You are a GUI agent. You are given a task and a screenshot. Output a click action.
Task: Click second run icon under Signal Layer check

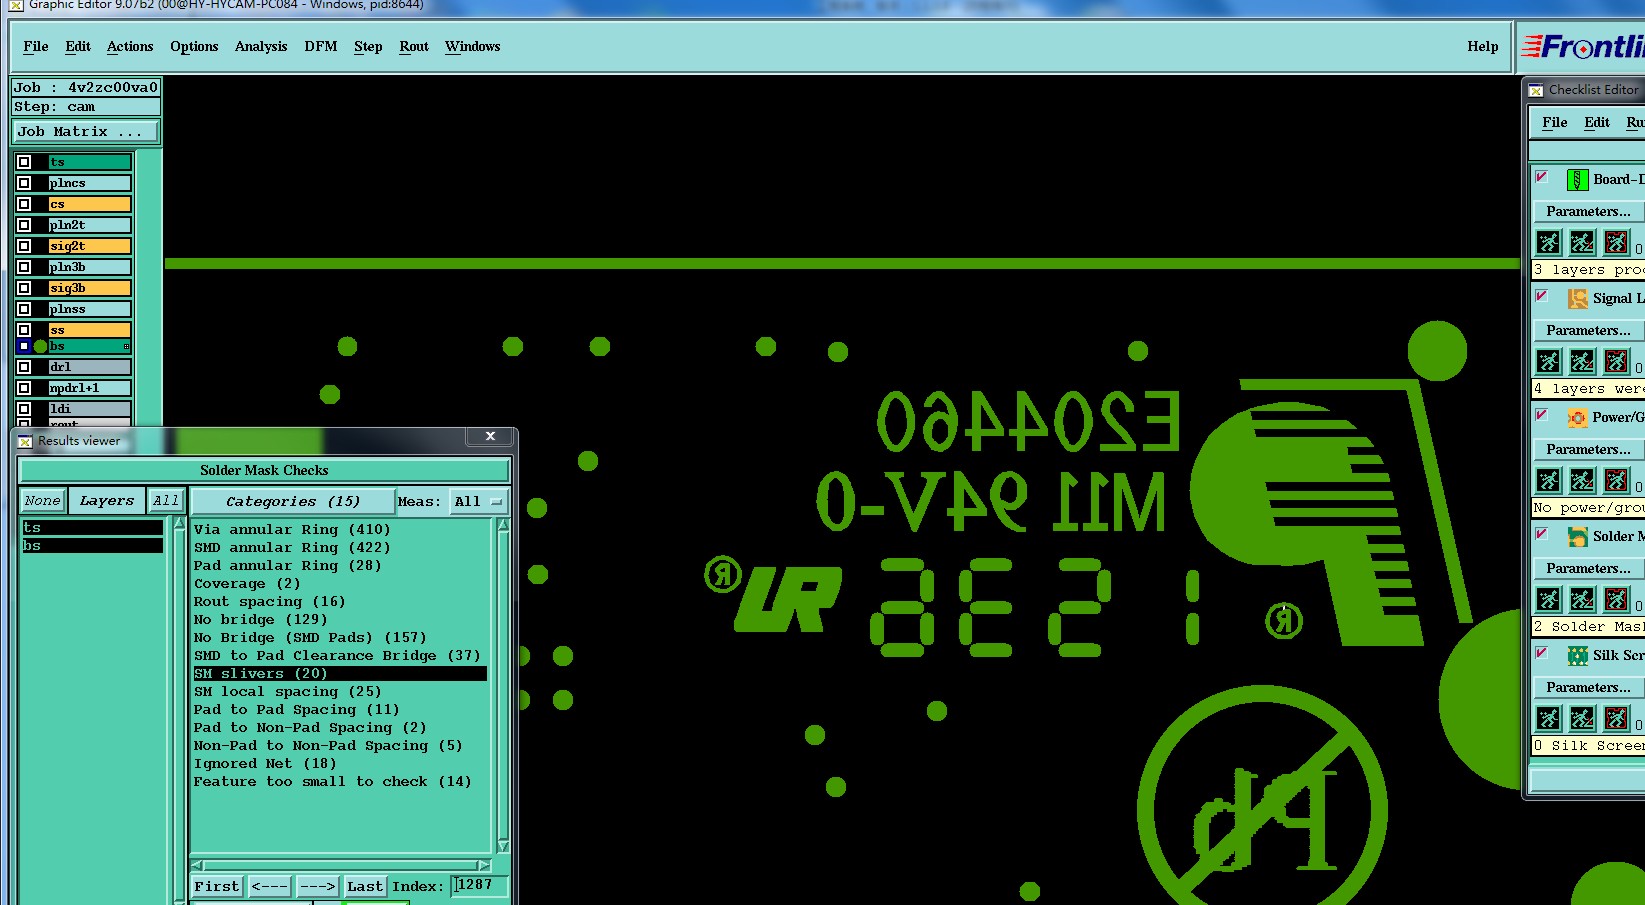pyautogui.click(x=1582, y=361)
